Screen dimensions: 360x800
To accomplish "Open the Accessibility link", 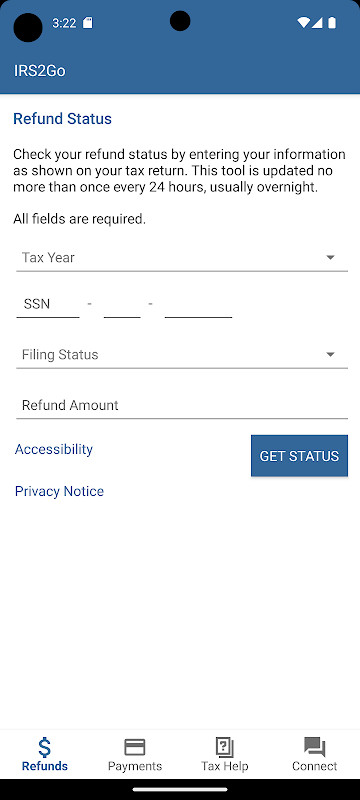I will (x=54, y=449).
